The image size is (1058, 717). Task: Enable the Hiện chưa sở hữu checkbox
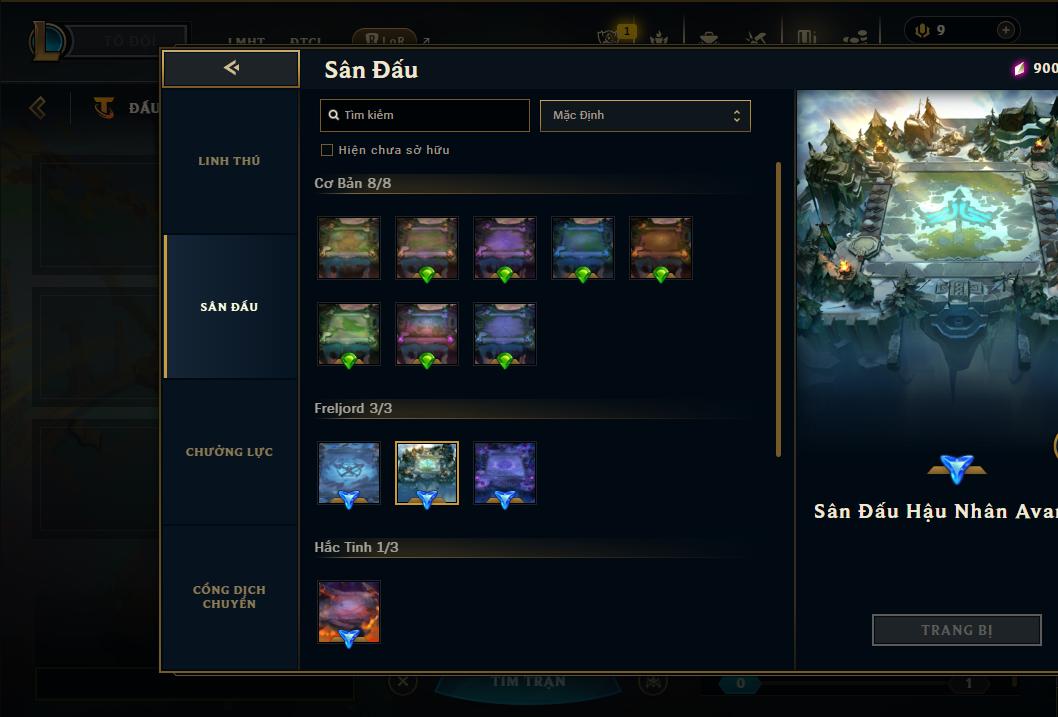tap(327, 150)
